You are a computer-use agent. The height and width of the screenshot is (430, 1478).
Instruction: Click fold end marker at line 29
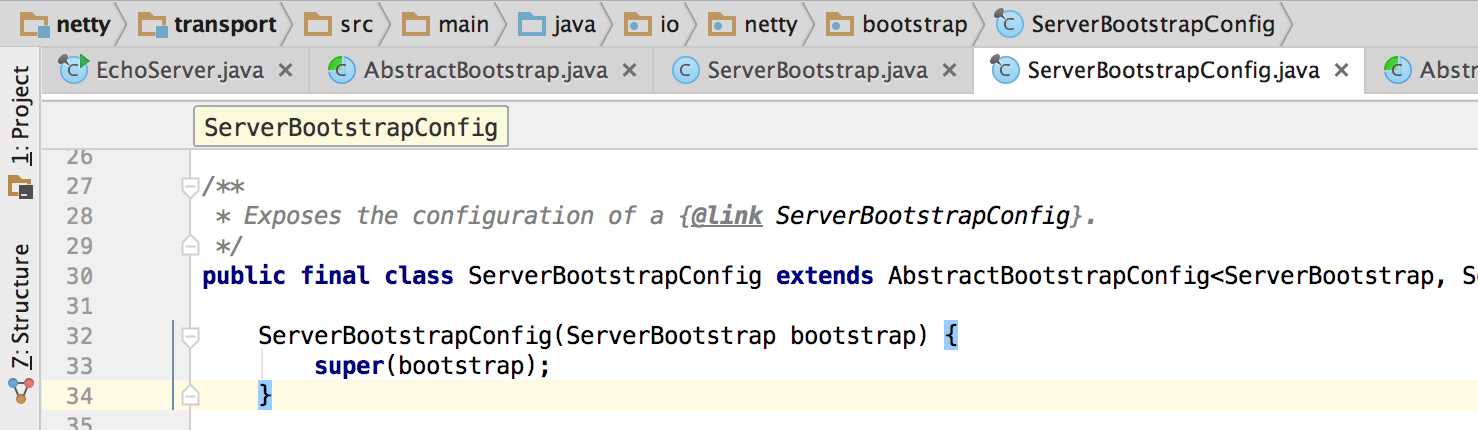click(x=190, y=245)
